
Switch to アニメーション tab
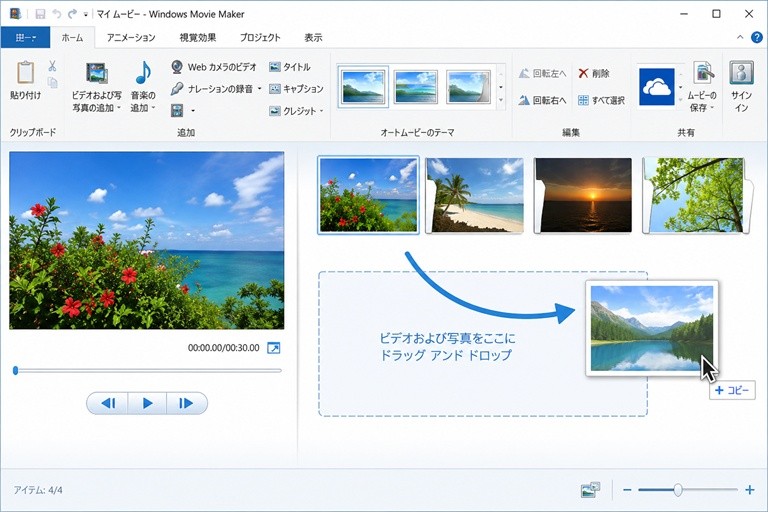point(131,38)
